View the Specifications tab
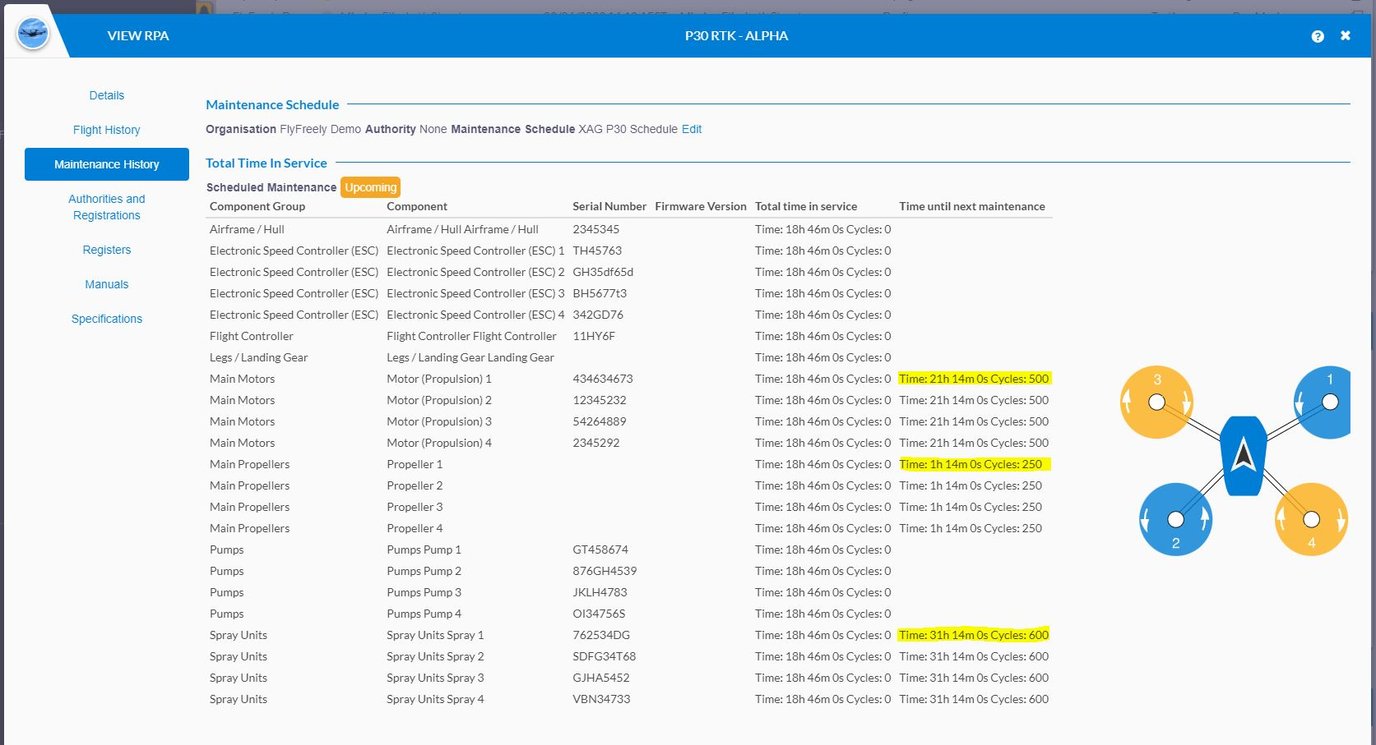The height and width of the screenshot is (745, 1376). 106,318
